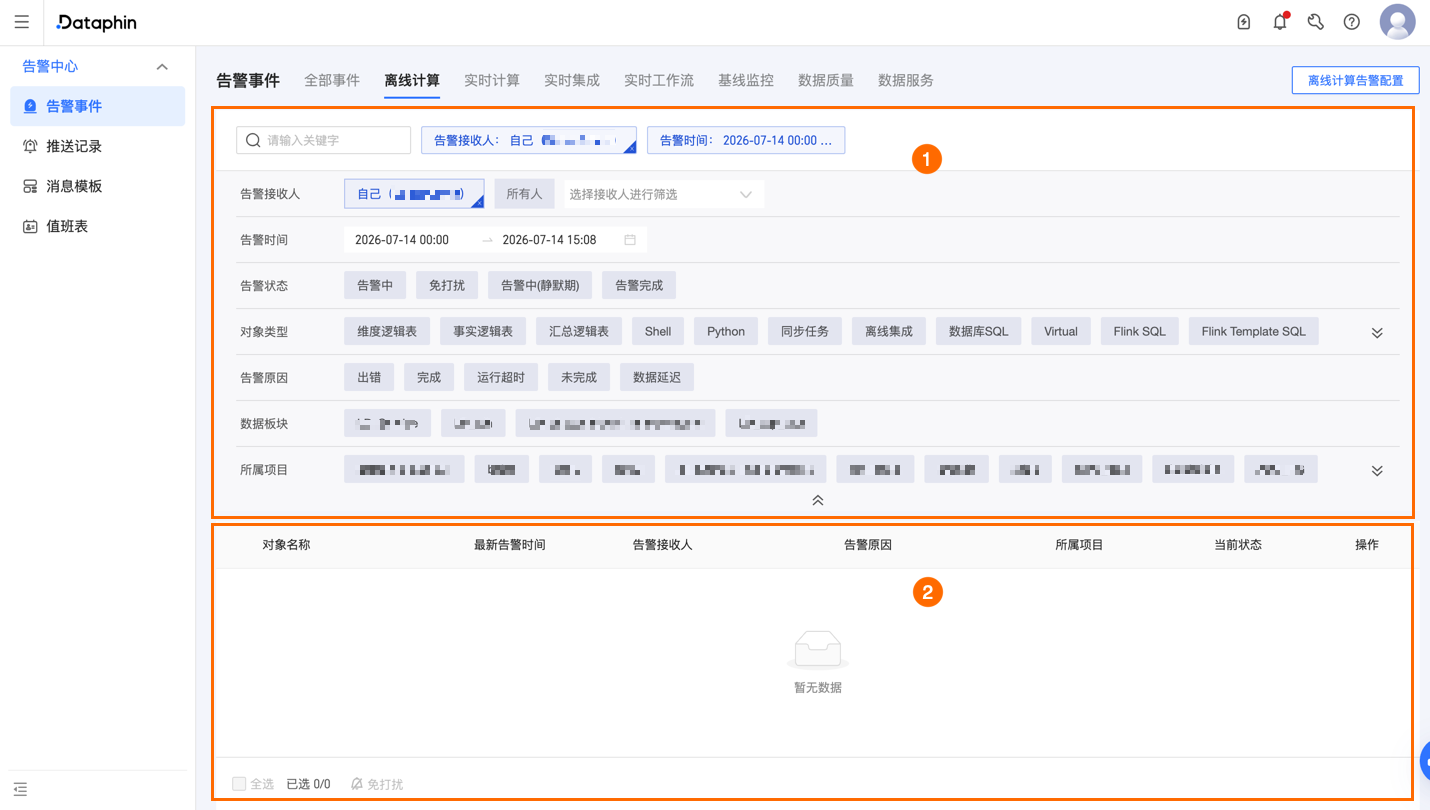
Task: Filter by 汇总逻辑表 object type
Action: click(x=579, y=332)
